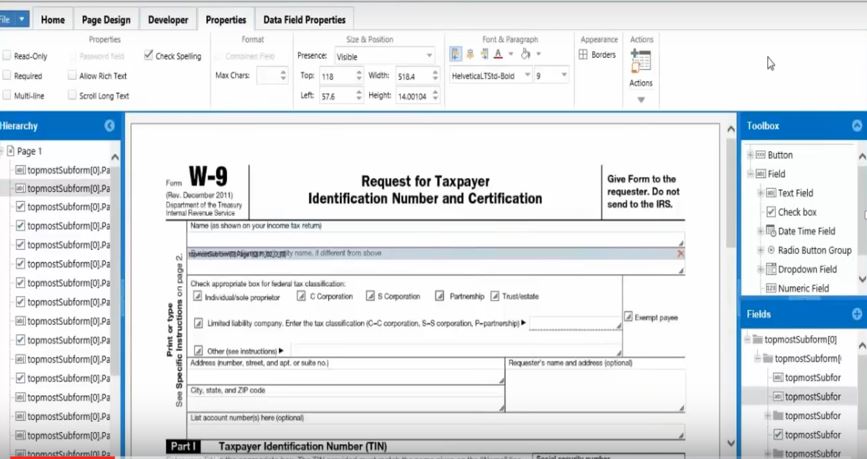Adjust the Width value stepper

pos(435,76)
